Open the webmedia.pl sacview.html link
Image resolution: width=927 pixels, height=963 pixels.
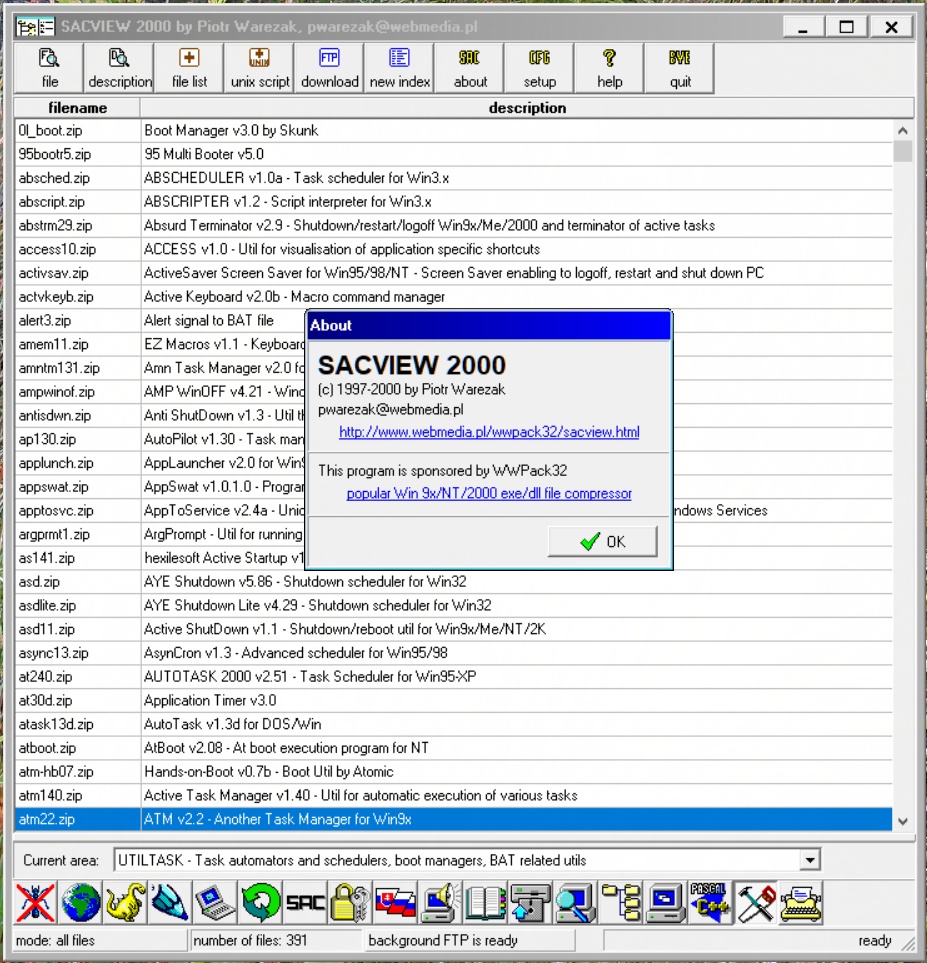pos(489,433)
